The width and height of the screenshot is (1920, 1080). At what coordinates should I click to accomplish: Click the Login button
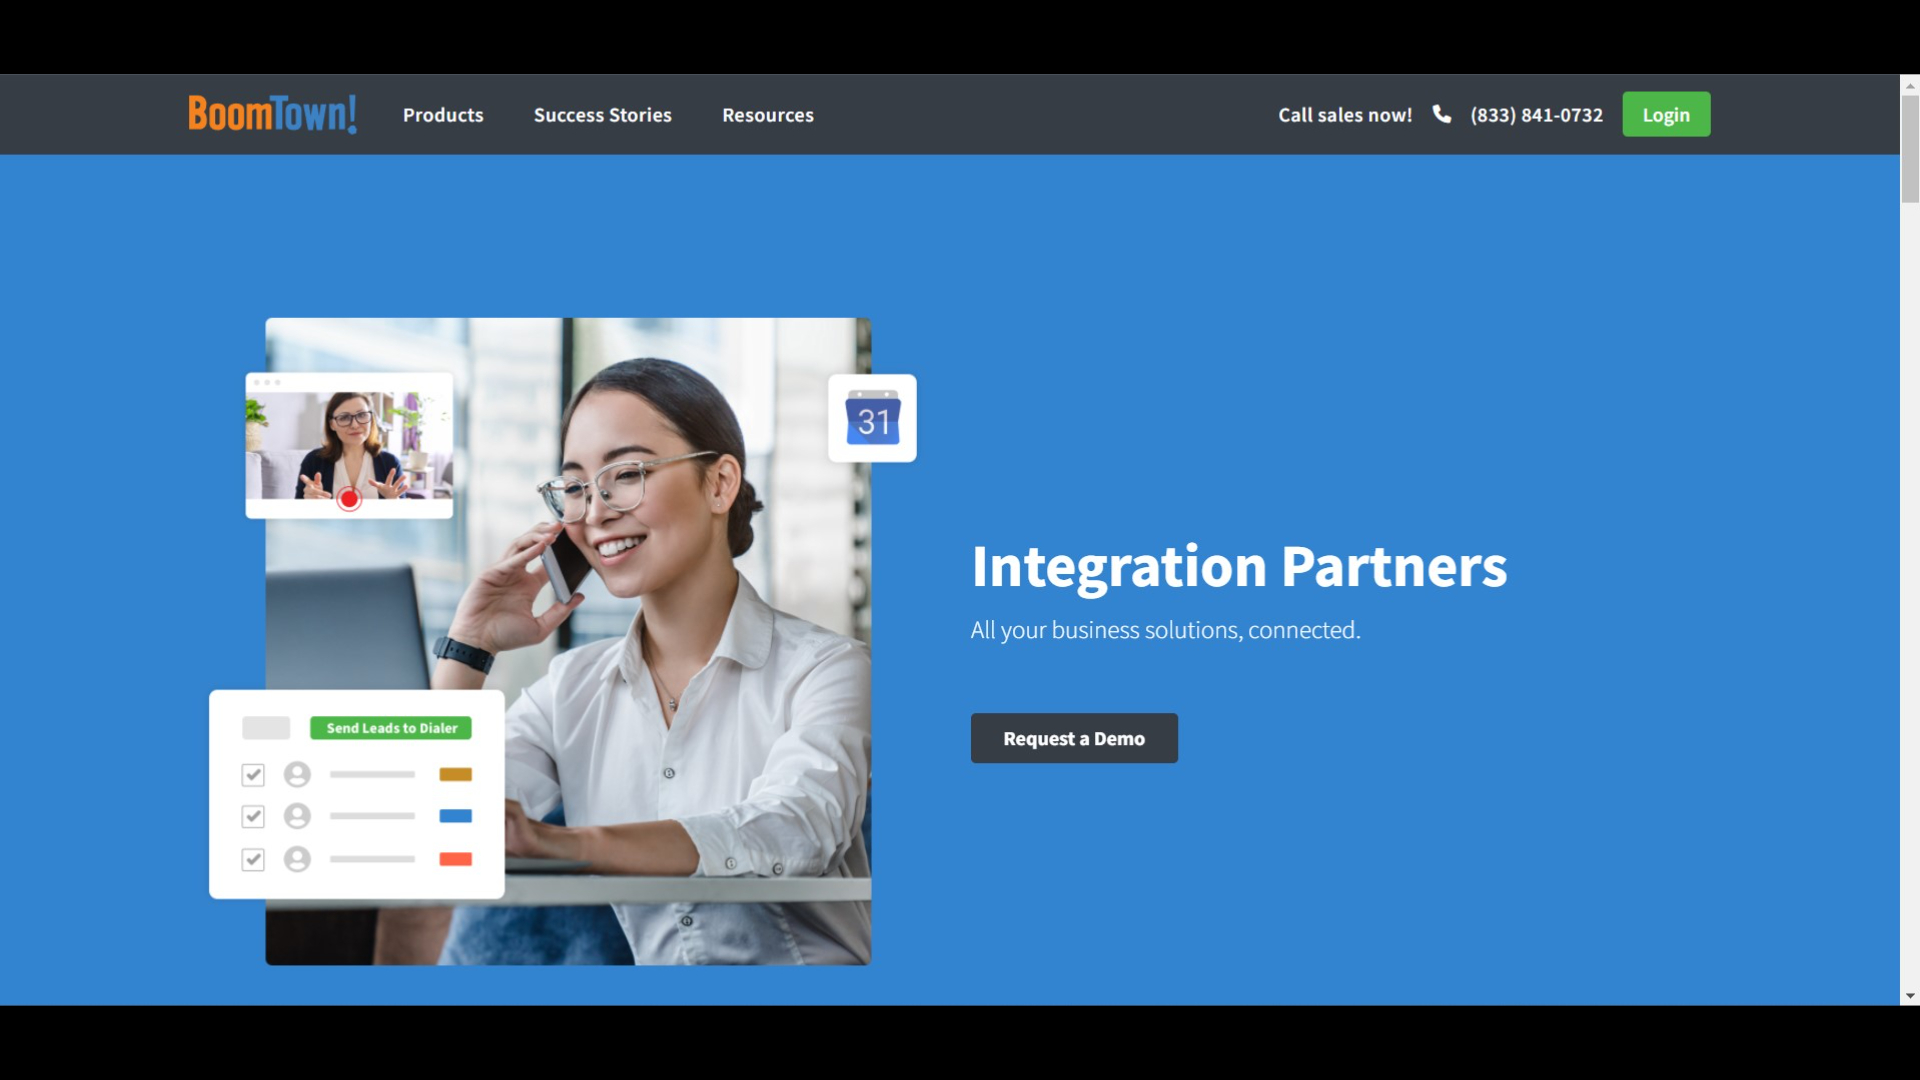click(1665, 115)
